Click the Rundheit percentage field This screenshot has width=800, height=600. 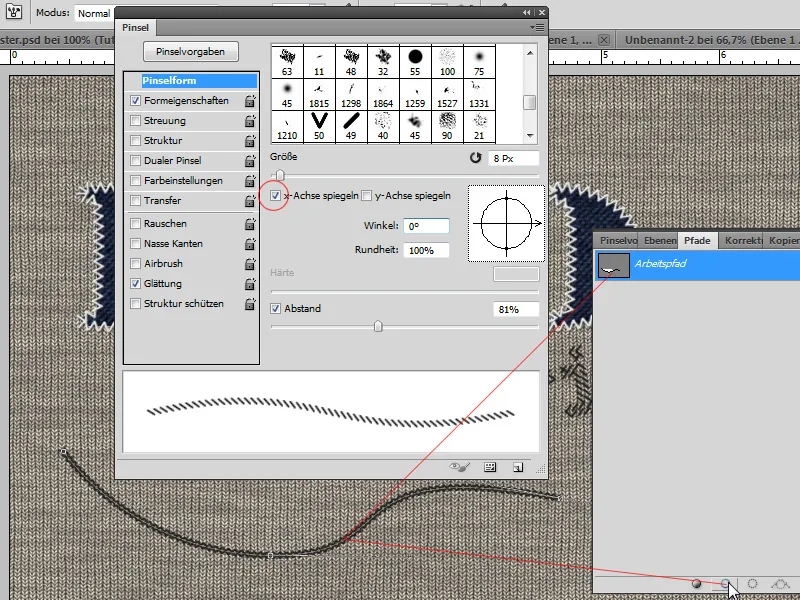tap(427, 250)
